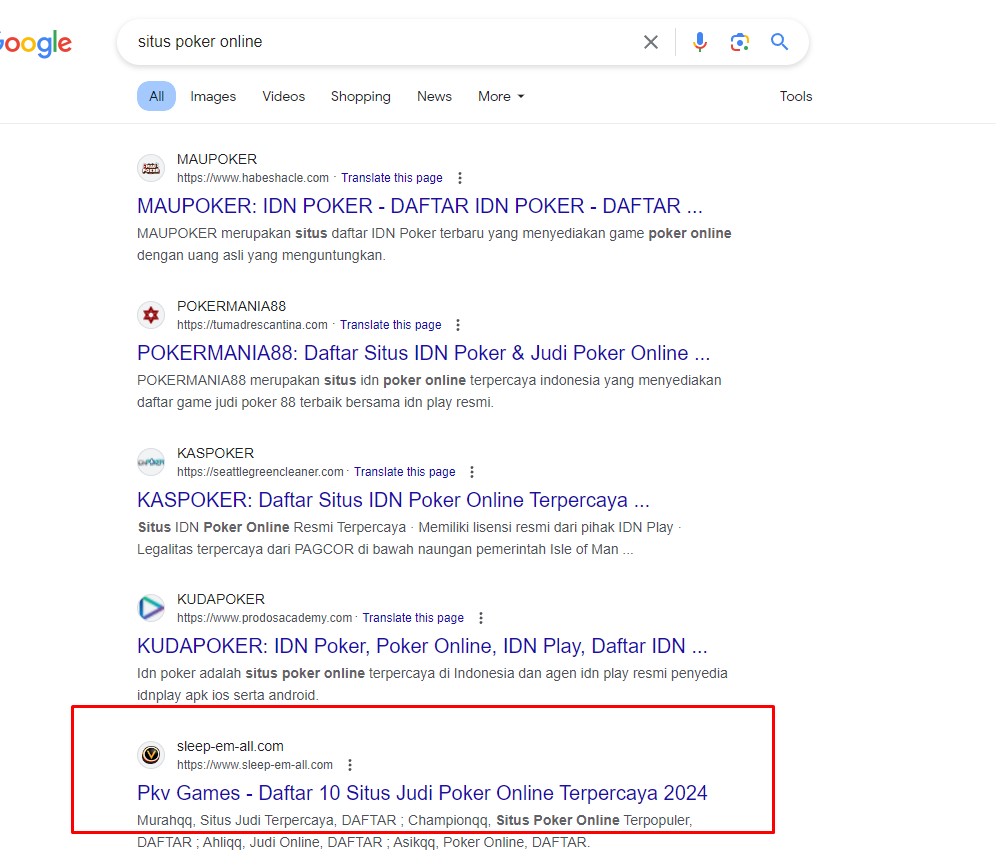Open three-dot menu for sleep-em-all.com result

pyautogui.click(x=350, y=765)
